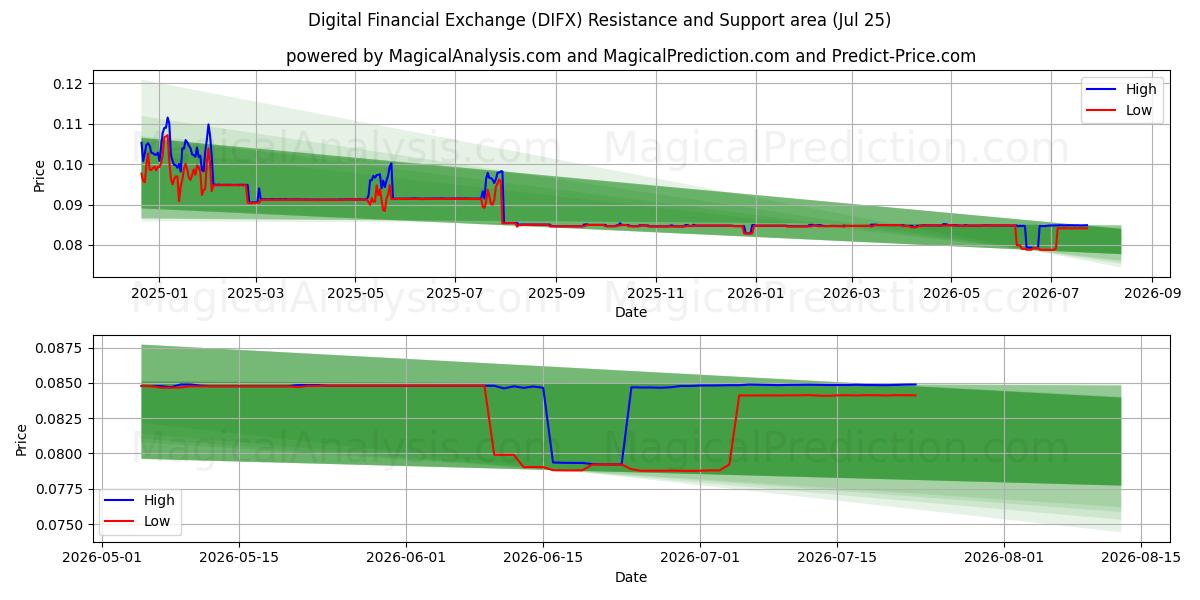Click the 0.09 y-axis label in top chart
The image size is (1200, 600).
68,205
